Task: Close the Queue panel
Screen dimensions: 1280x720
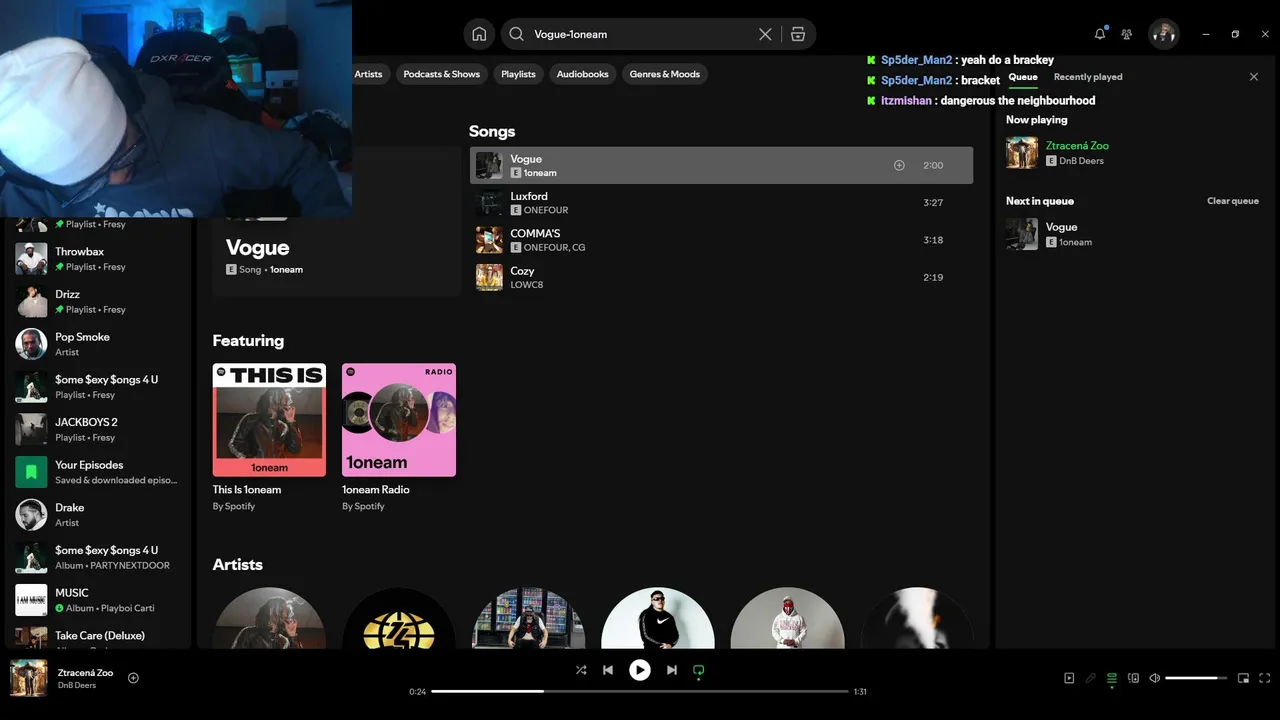Action: (1254, 77)
